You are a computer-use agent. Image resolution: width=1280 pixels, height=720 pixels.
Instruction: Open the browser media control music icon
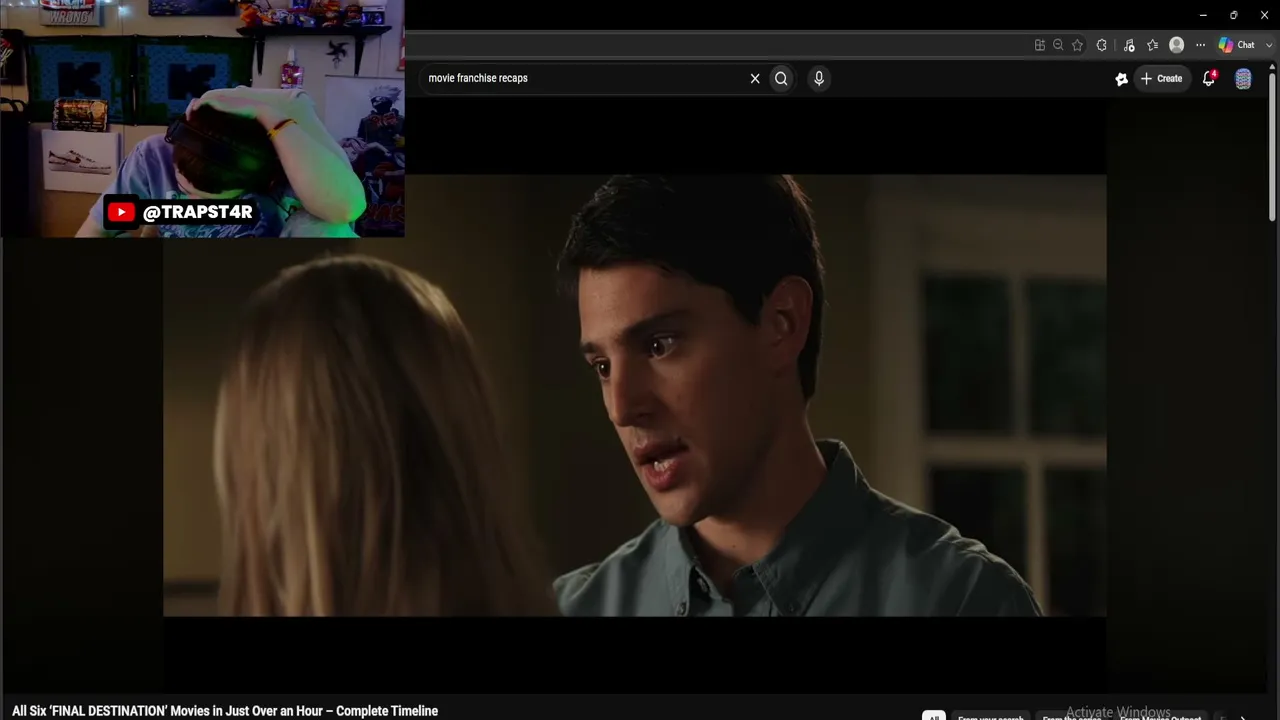click(1129, 45)
